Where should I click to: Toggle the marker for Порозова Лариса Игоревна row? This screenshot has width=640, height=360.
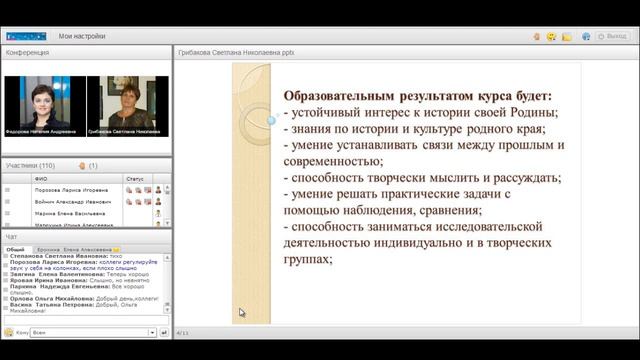point(7,190)
